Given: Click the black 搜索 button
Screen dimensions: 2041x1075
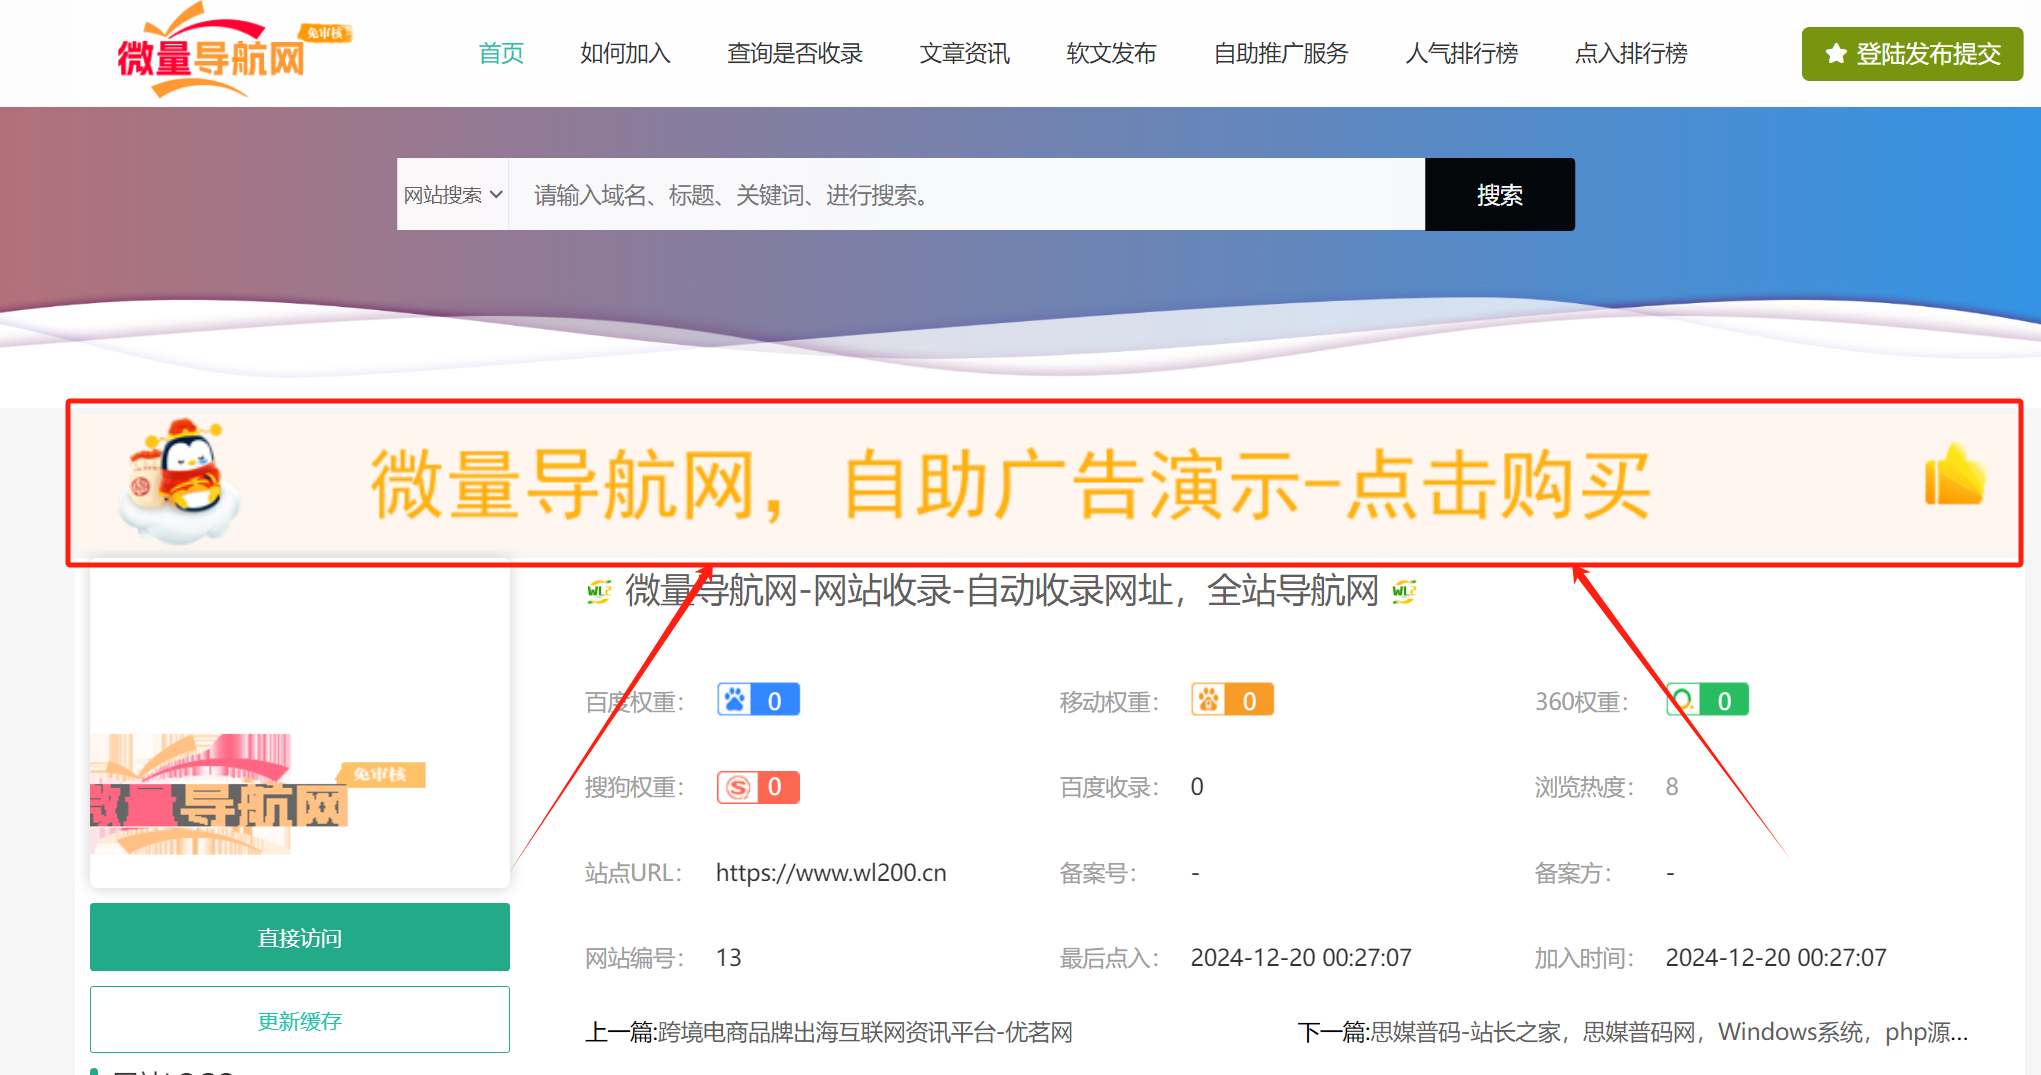Looking at the screenshot, I should 1500,194.
